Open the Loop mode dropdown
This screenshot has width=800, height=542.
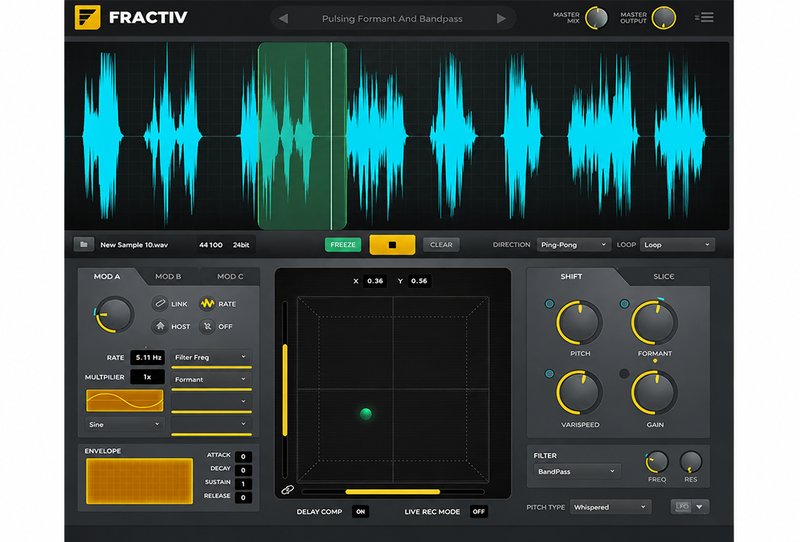[x=677, y=244]
